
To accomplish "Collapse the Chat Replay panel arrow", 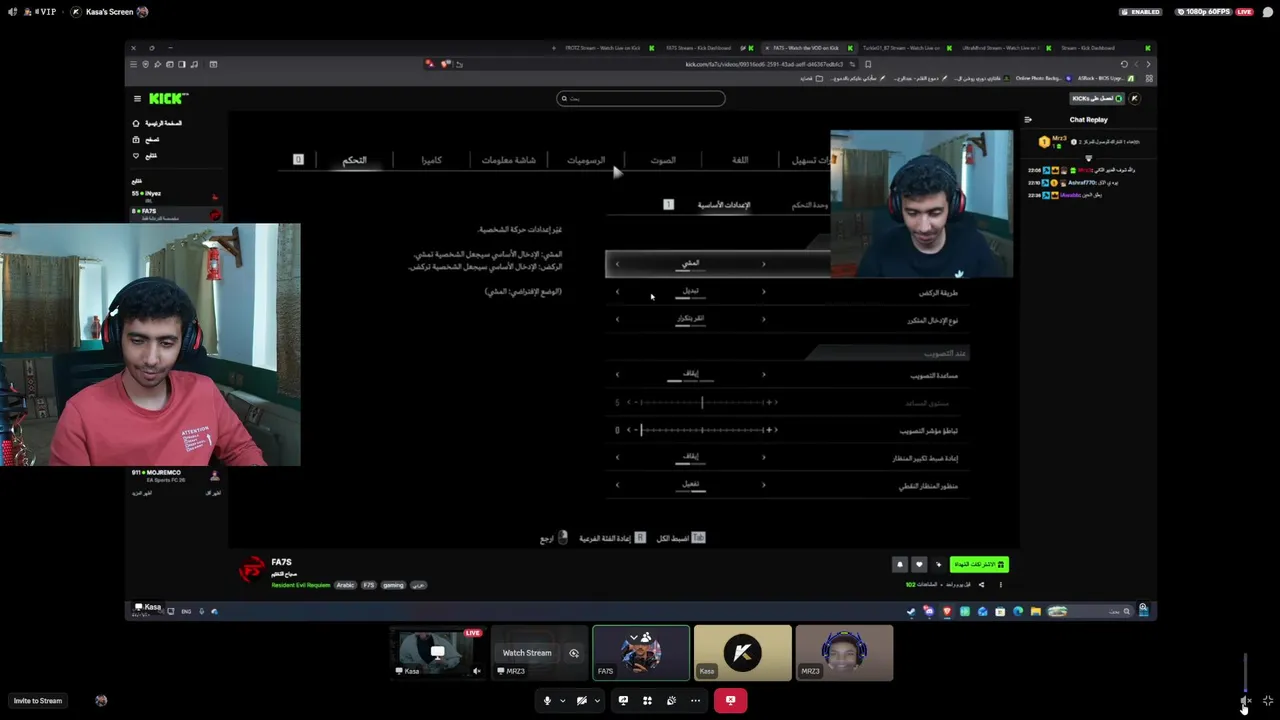I will (x=1028, y=120).
